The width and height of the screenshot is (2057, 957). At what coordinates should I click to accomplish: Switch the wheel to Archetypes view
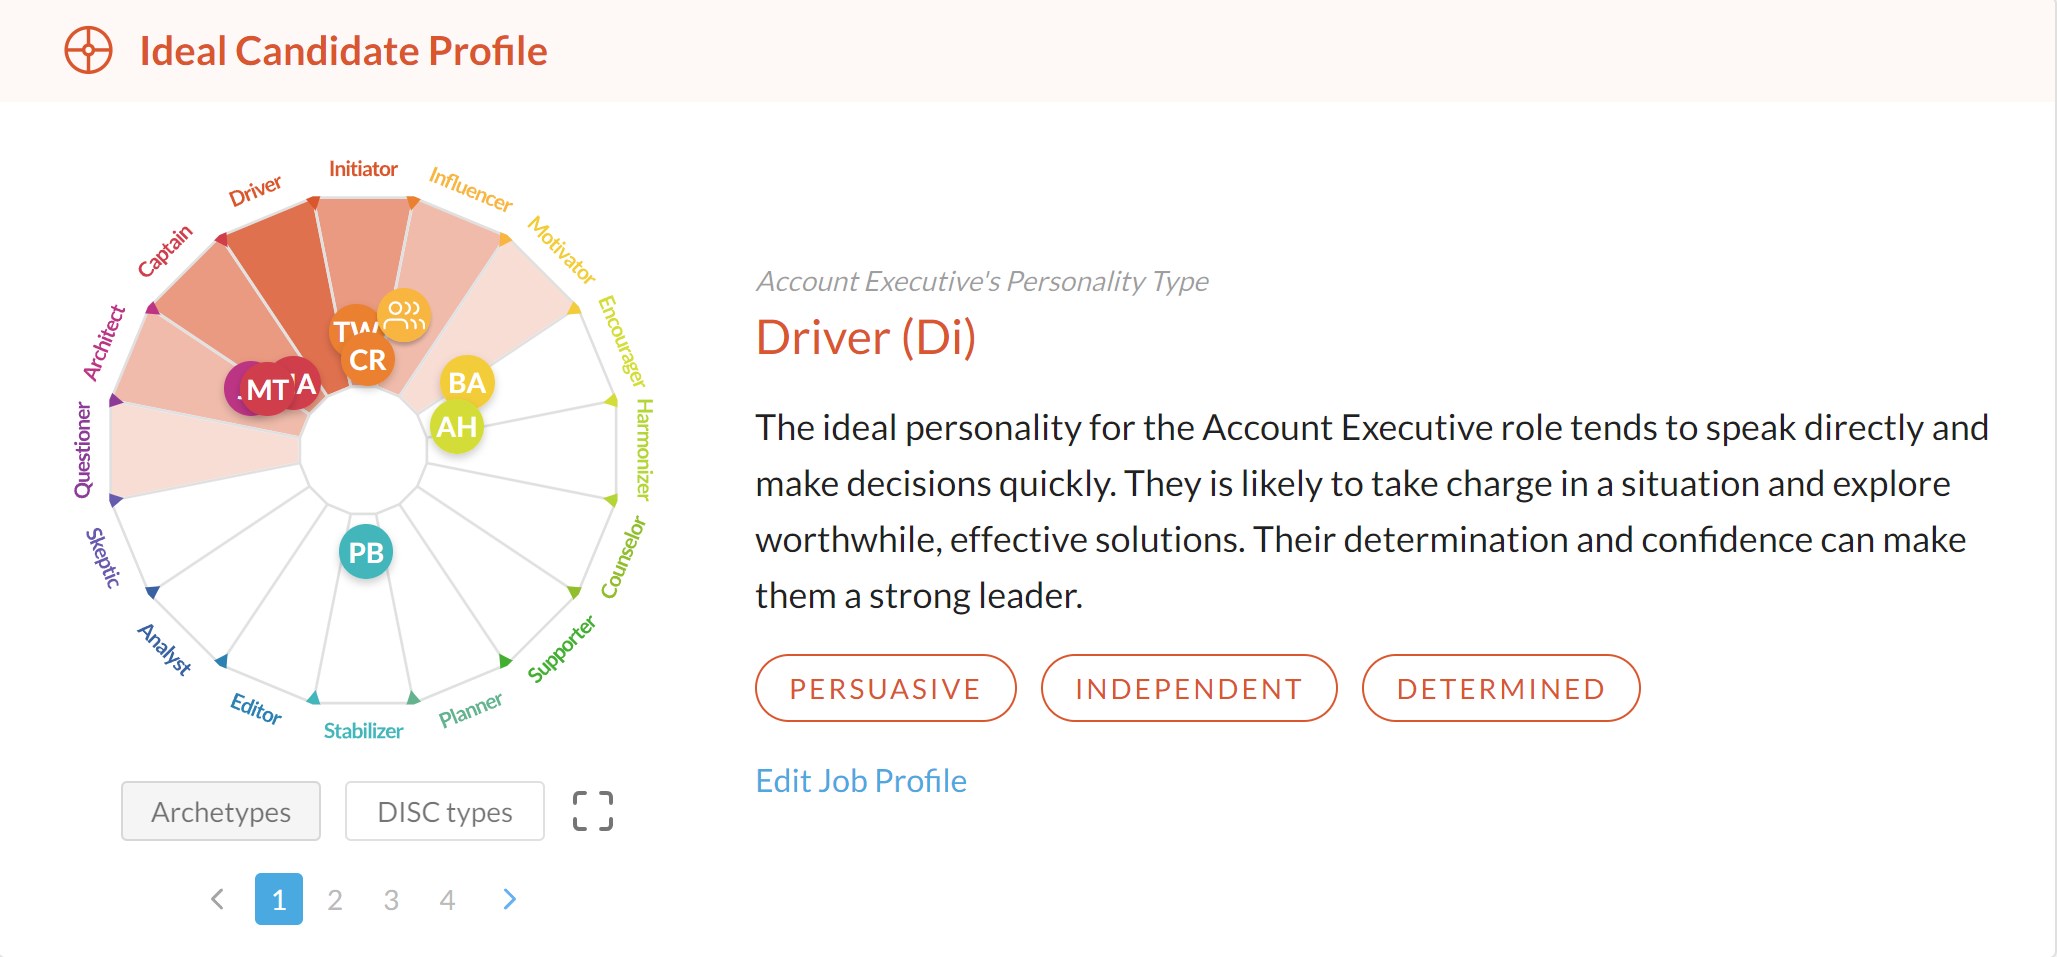coord(221,812)
